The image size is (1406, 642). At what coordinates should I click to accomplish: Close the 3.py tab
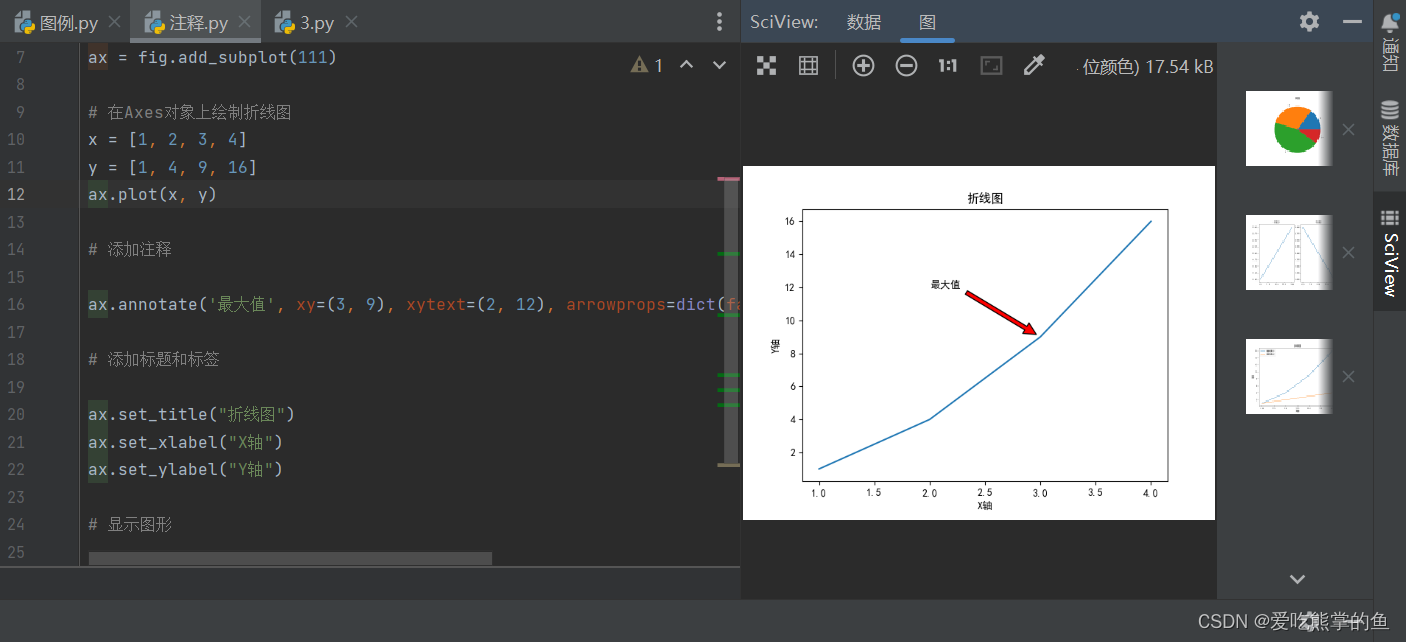[350, 22]
